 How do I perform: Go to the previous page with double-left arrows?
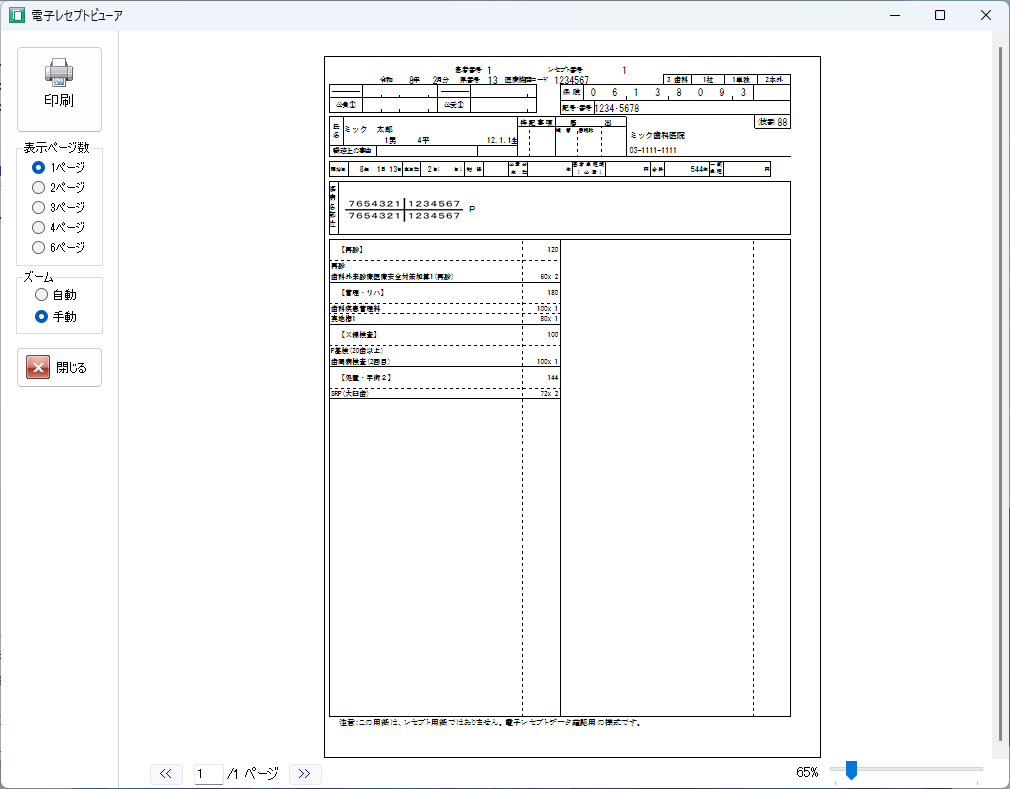(166, 773)
